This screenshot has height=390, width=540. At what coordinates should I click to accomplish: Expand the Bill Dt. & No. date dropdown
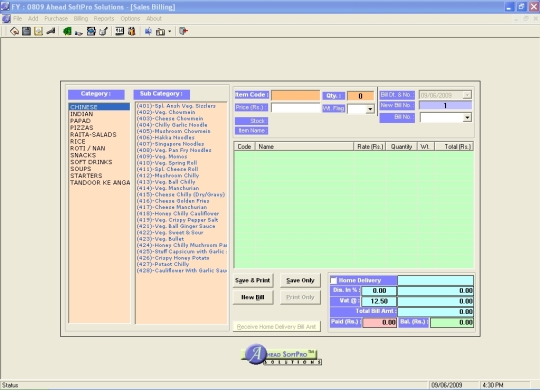coord(467,95)
